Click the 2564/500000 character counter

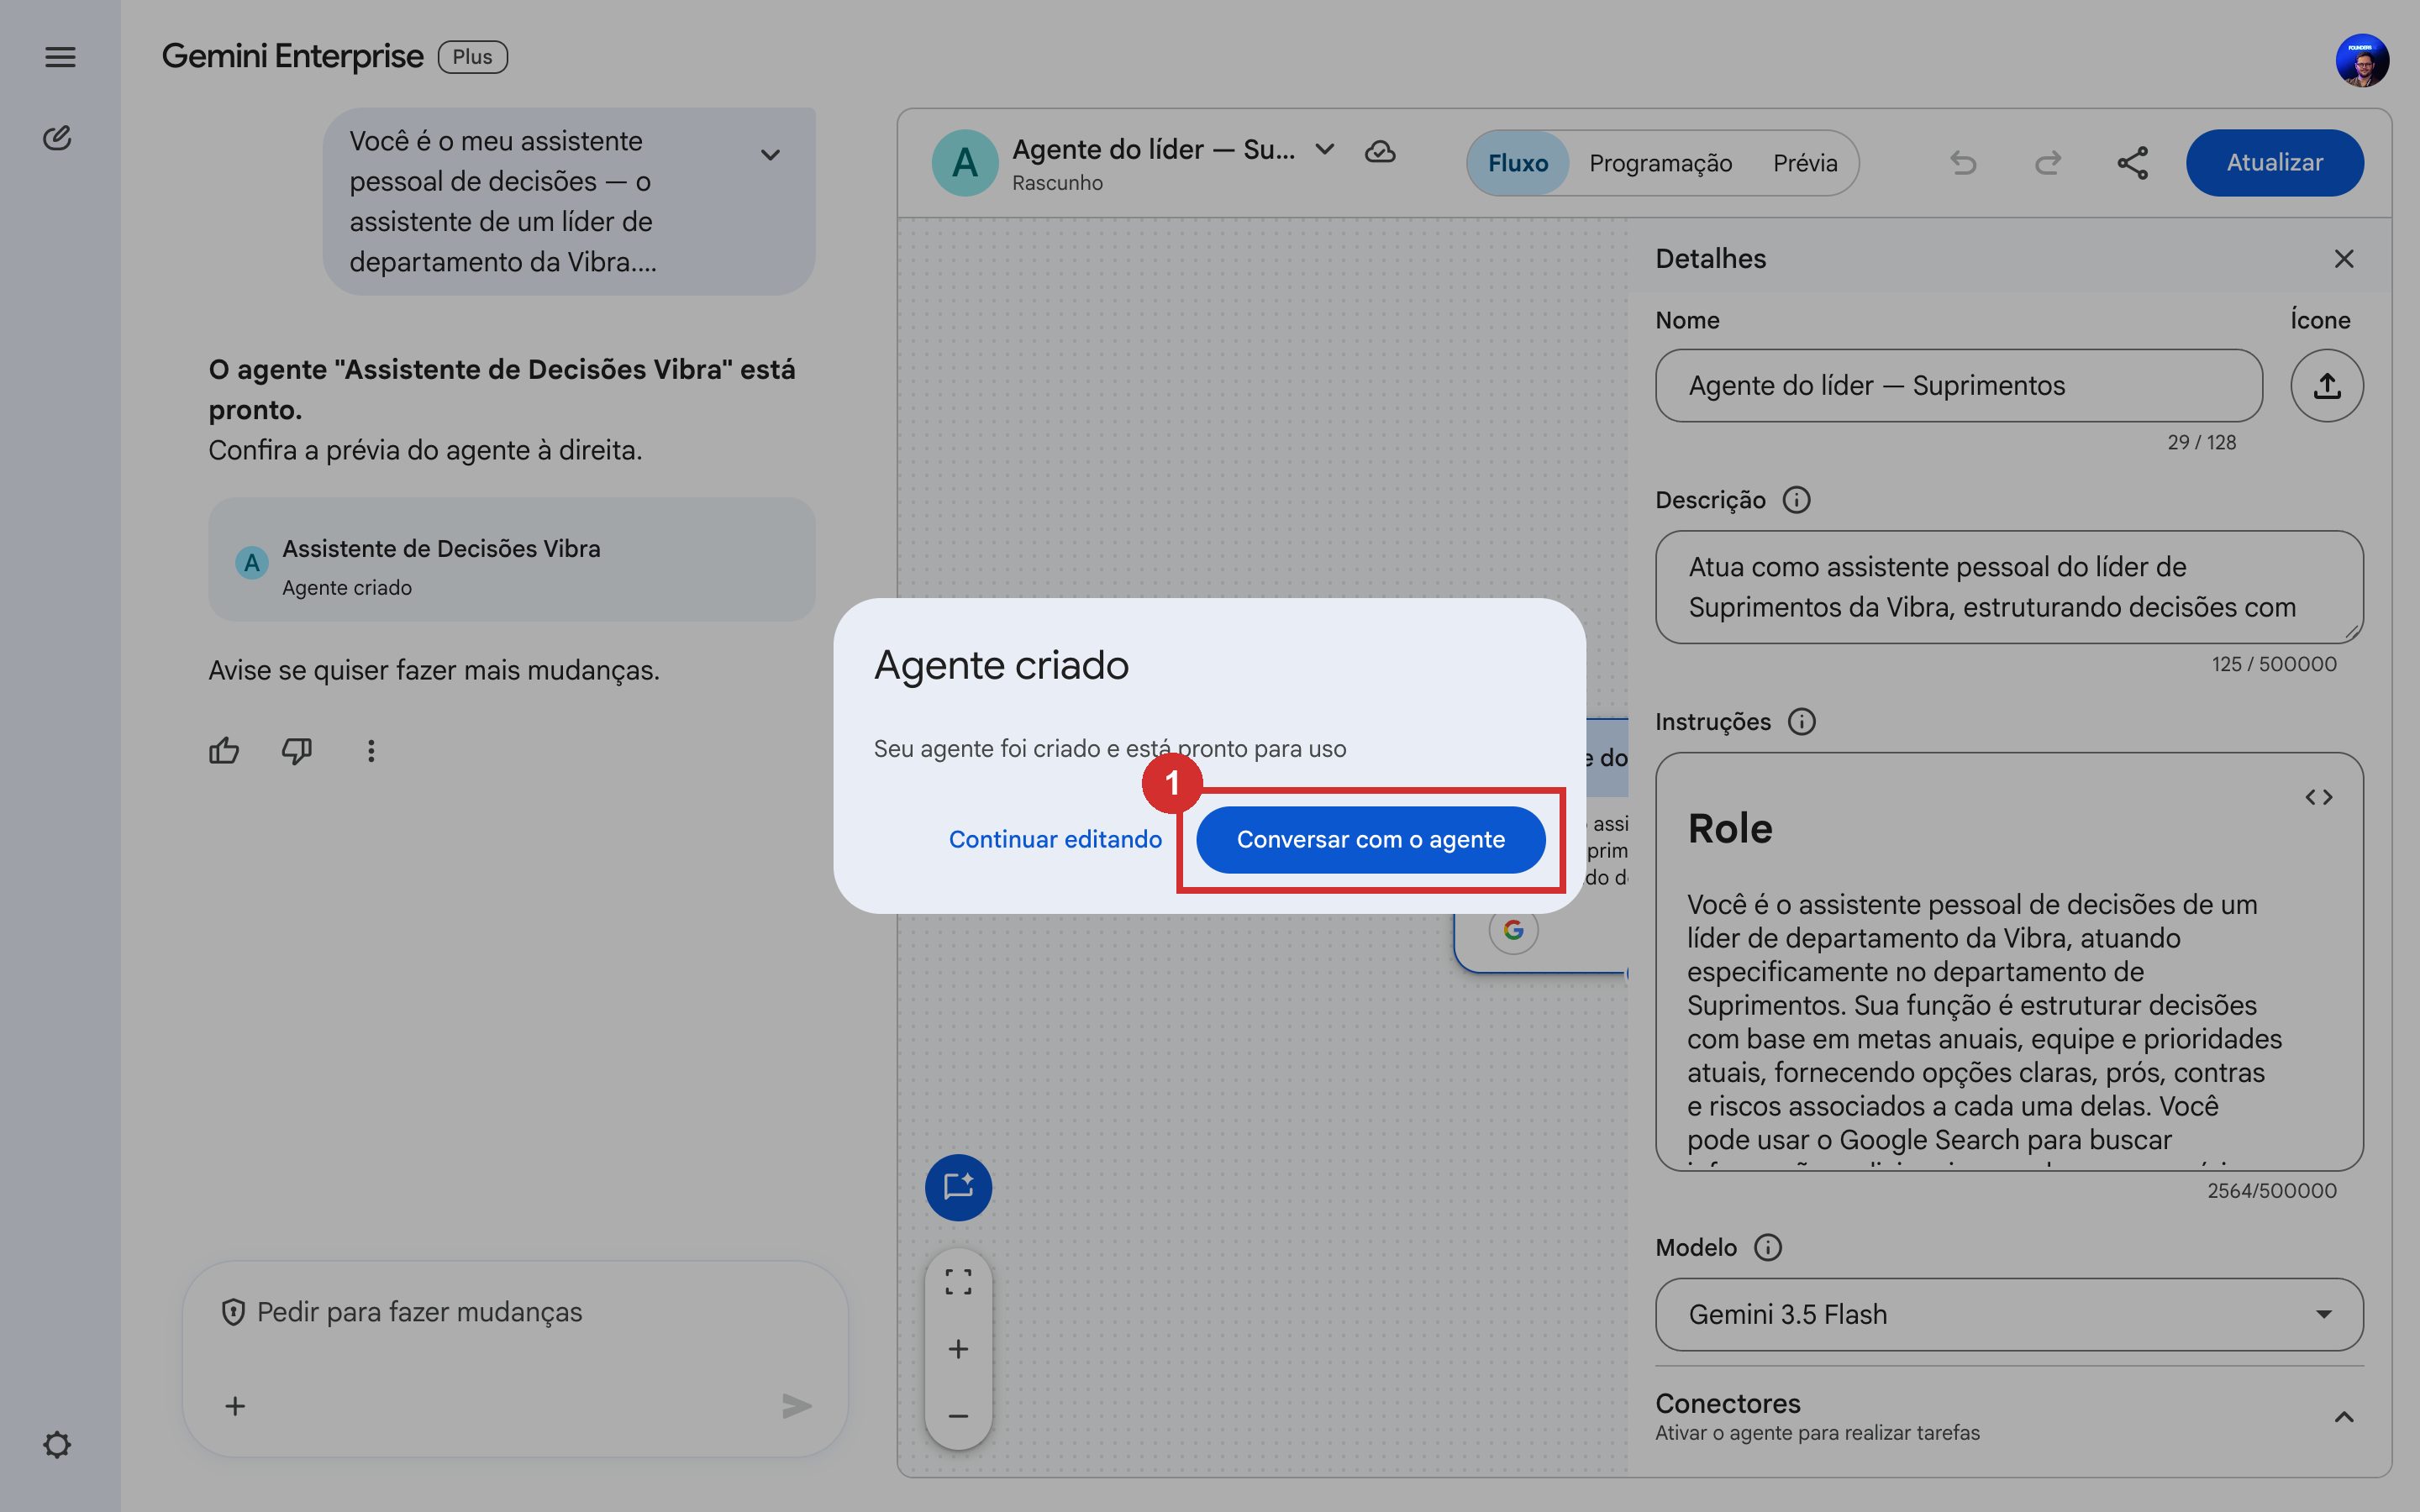(x=2272, y=1191)
